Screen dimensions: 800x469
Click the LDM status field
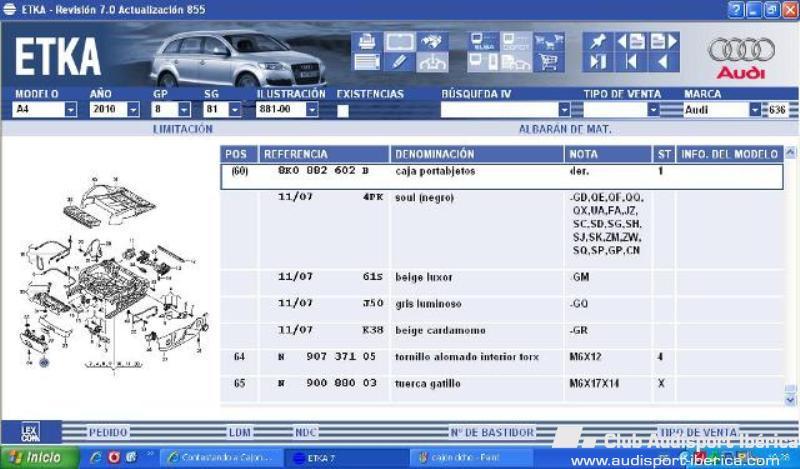[239, 433]
